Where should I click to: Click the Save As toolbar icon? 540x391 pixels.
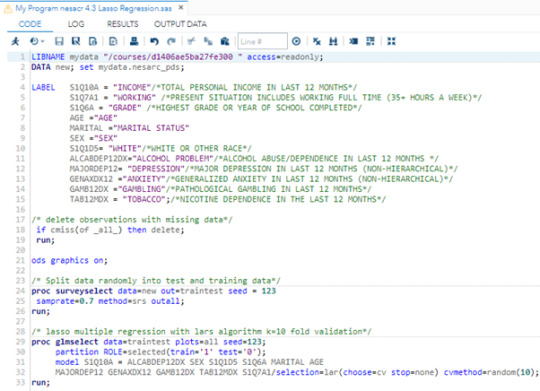click(x=76, y=41)
